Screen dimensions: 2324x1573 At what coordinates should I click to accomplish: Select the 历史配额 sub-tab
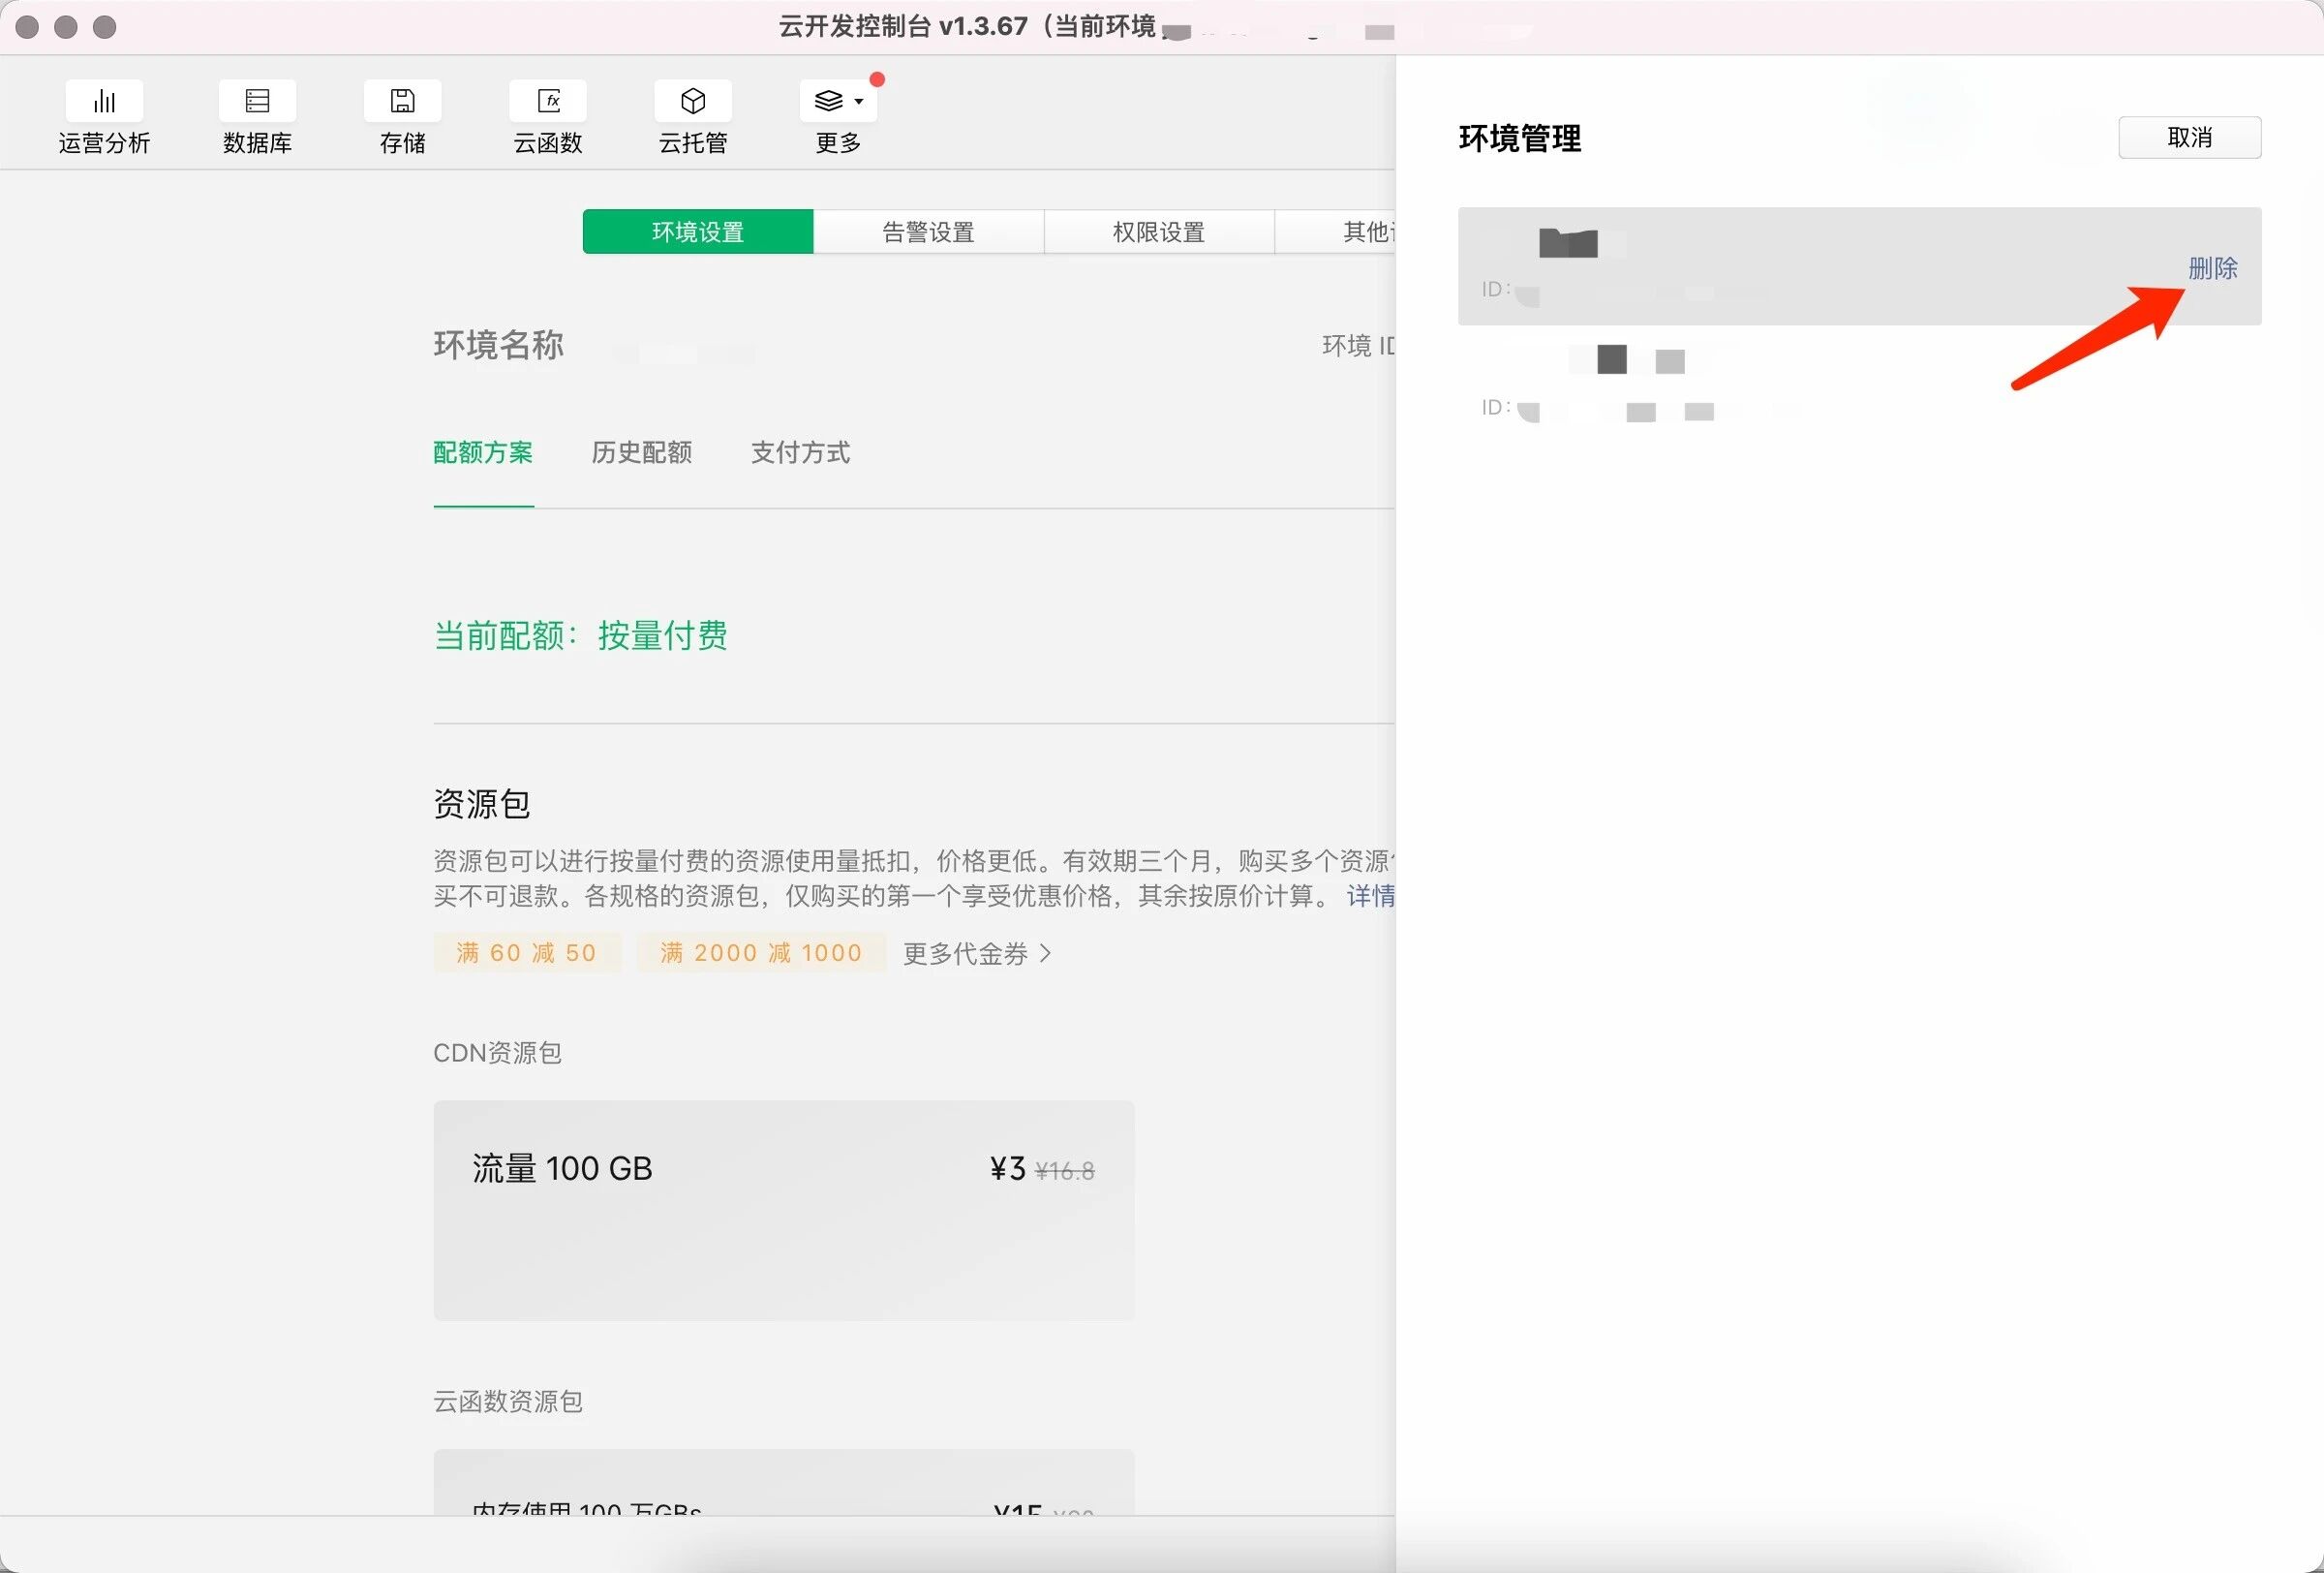[x=641, y=453]
